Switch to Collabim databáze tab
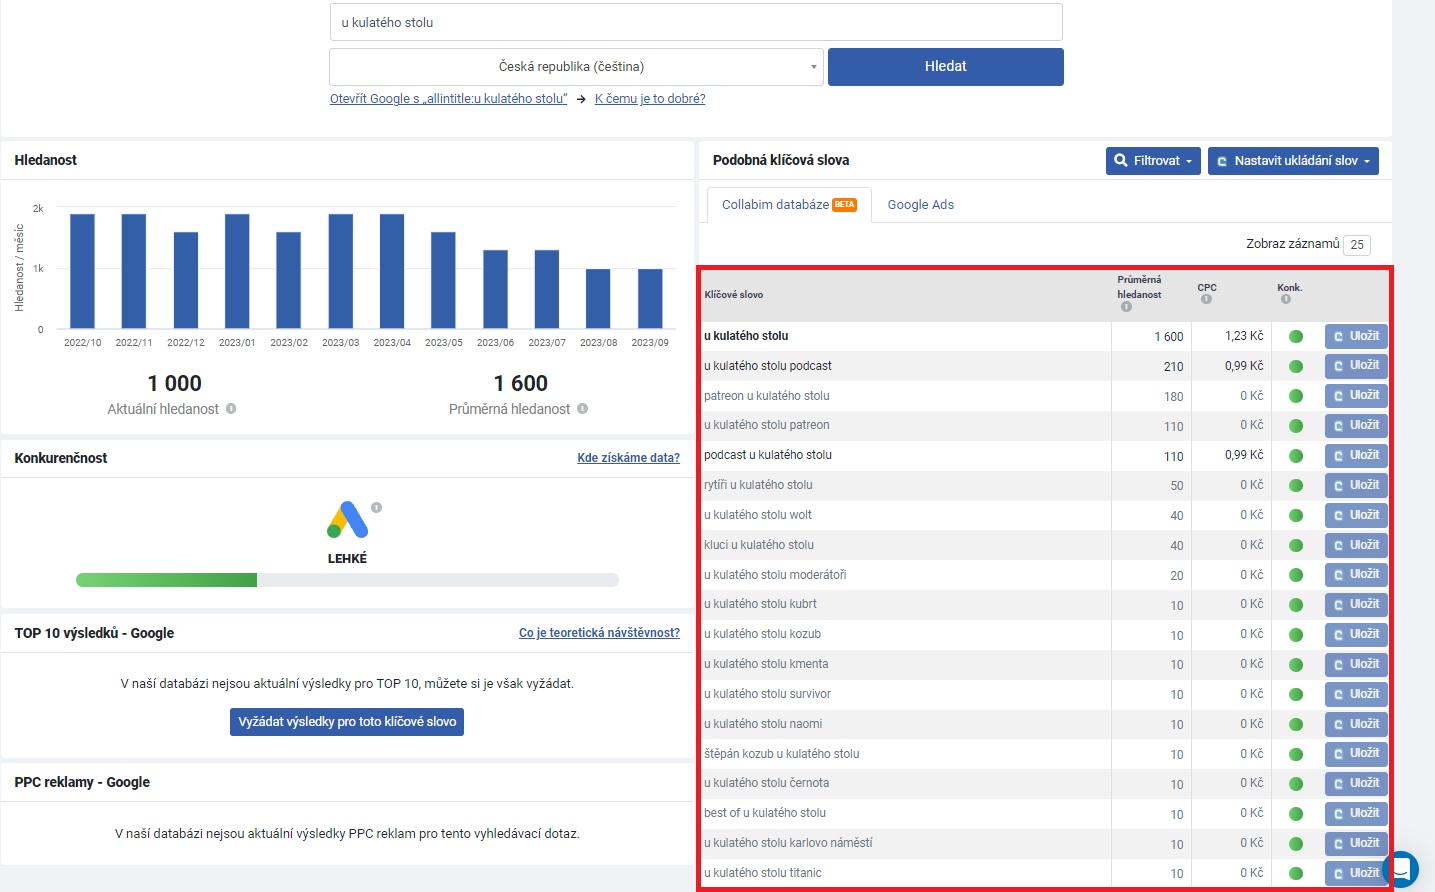Image resolution: width=1435 pixels, height=892 pixels. coord(789,205)
